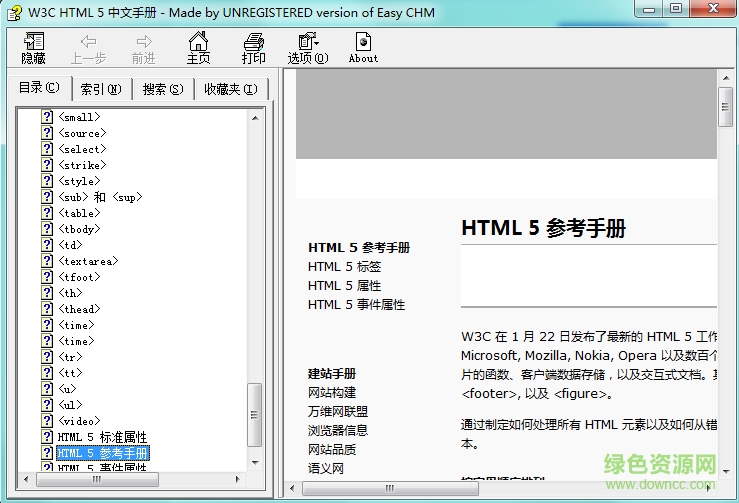Click tree panel scroll-down arrow
The width and height of the screenshot is (739, 503).
[255, 462]
